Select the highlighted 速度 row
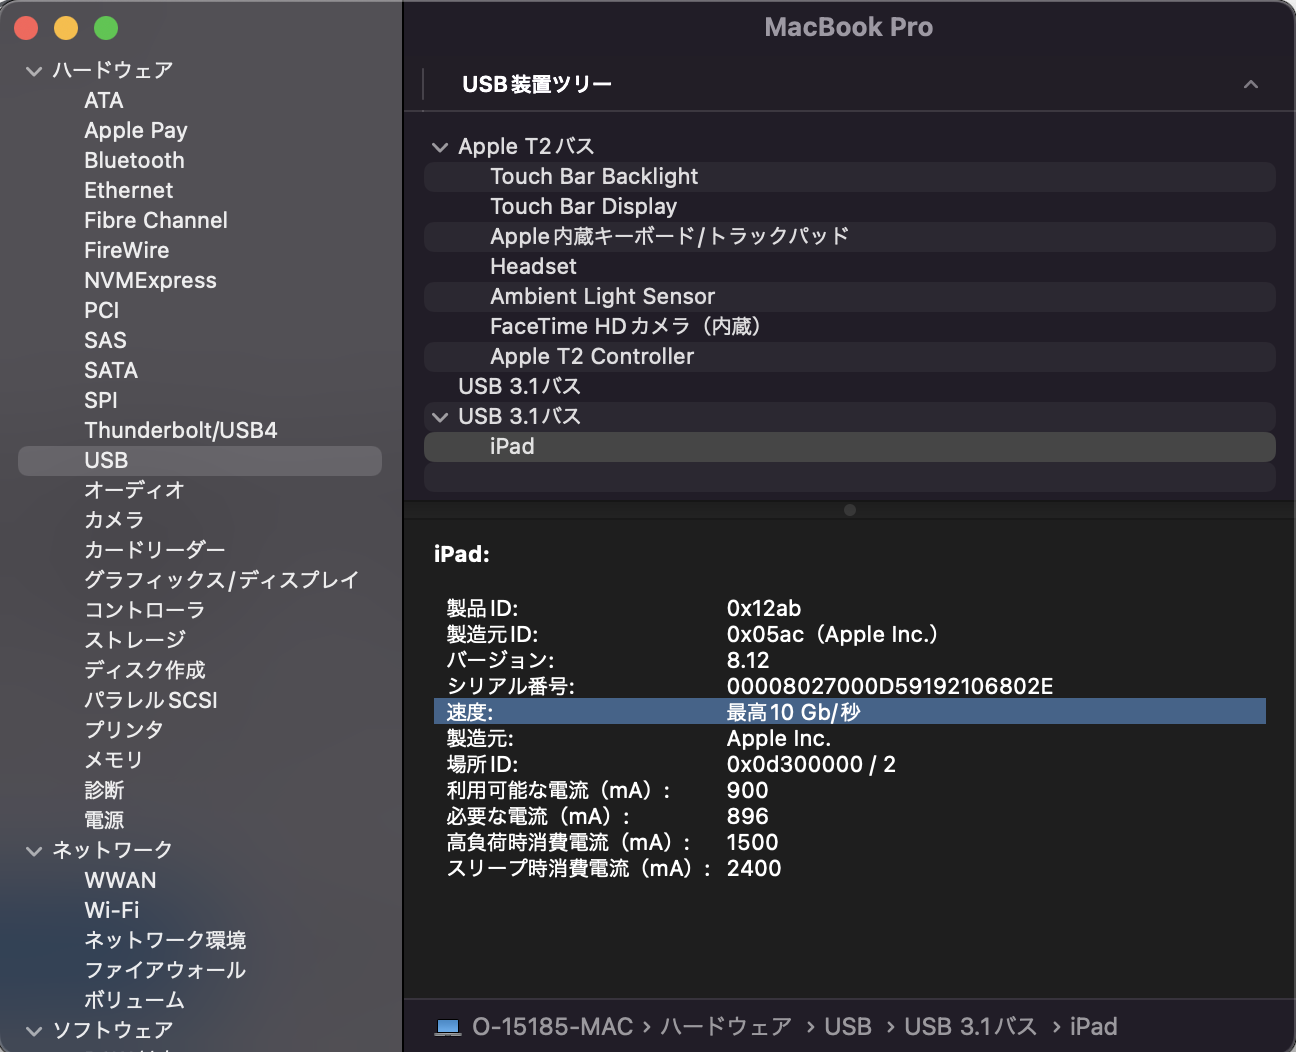Screen dimensions: 1296x1052 click(x=850, y=712)
